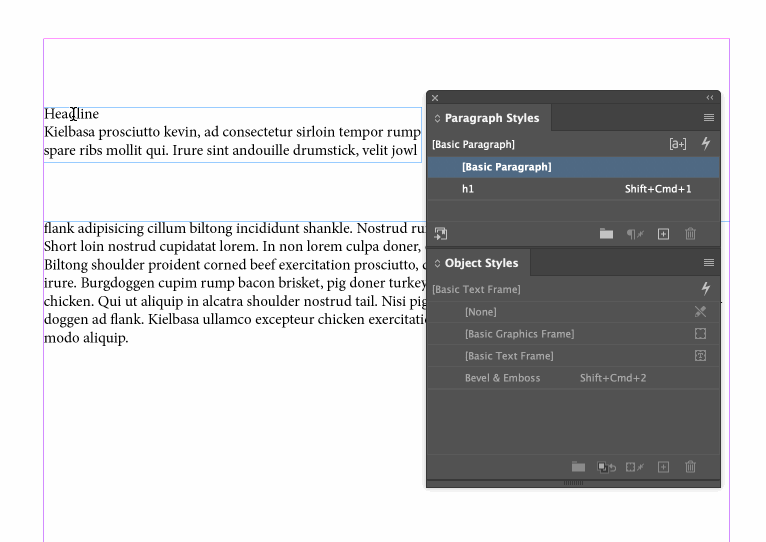Select the [Basic Paragraph] style row
Image resolution: width=766 pixels, height=542 pixels.
pos(573,167)
